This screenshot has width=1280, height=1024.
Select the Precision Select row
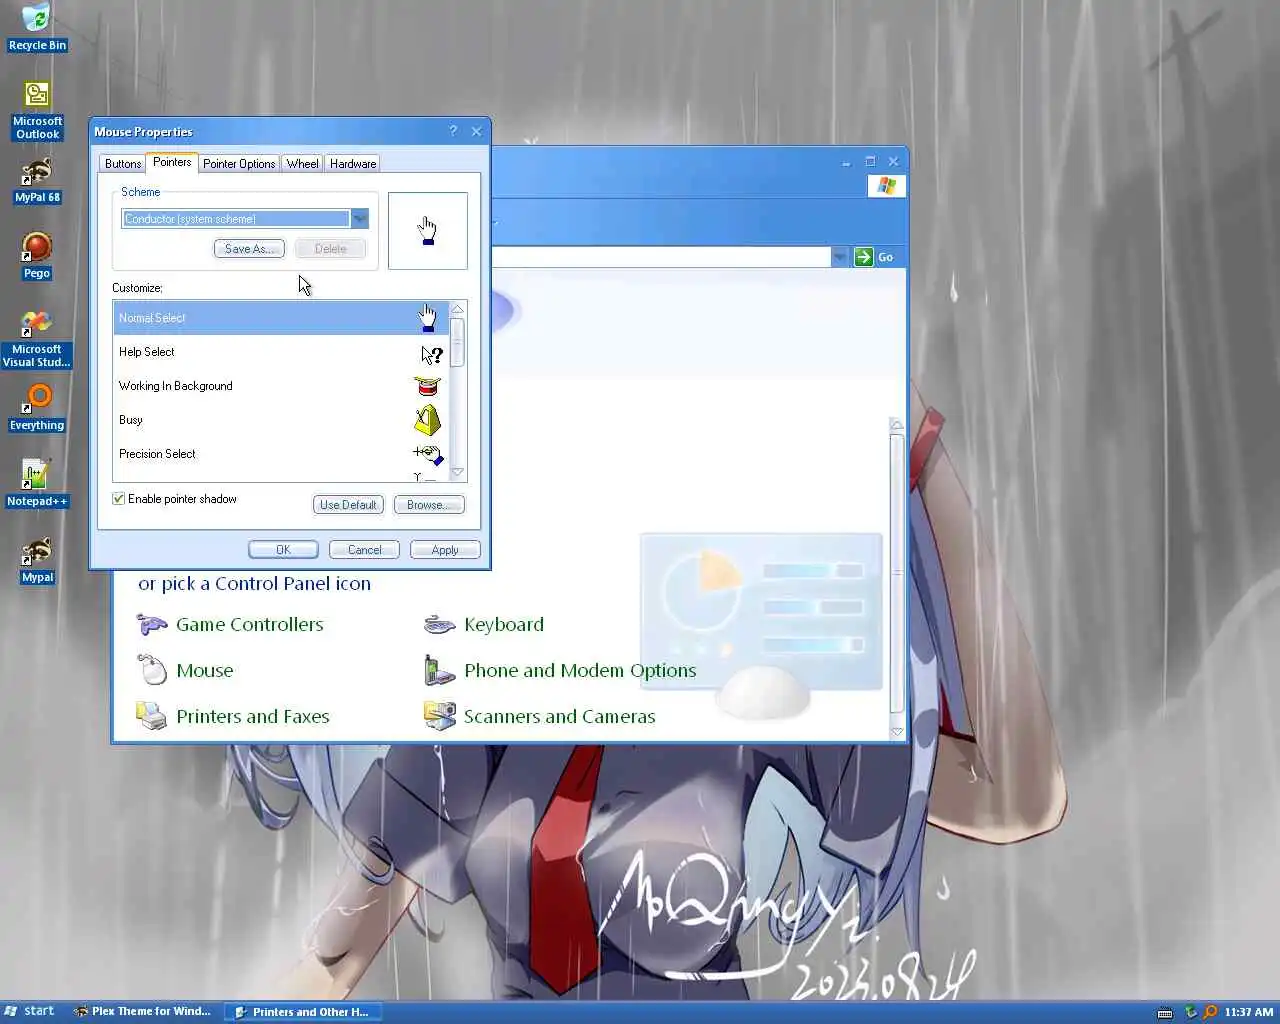(281, 454)
